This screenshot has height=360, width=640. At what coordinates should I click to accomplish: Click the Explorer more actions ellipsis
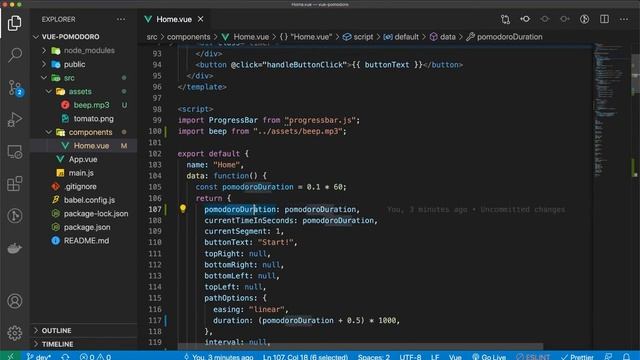[121, 19]
